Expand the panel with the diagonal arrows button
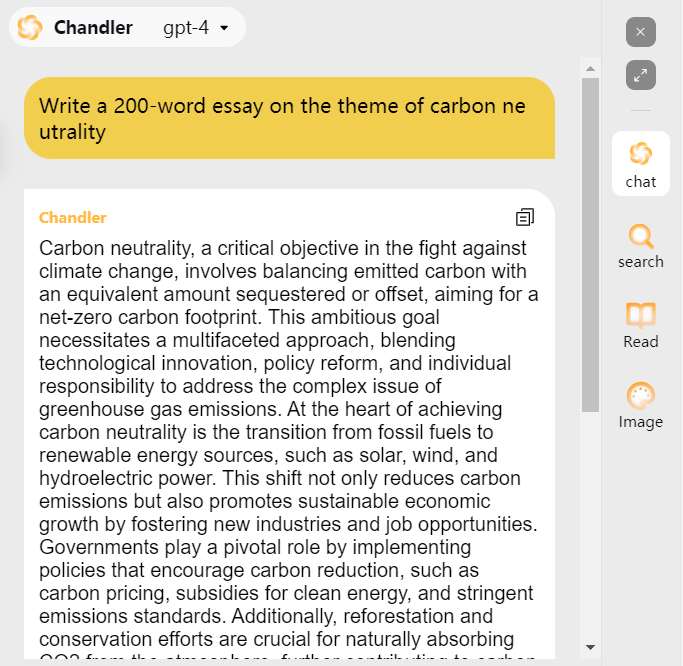Screen dimensions: 683x666 click(x=641, y=74)
